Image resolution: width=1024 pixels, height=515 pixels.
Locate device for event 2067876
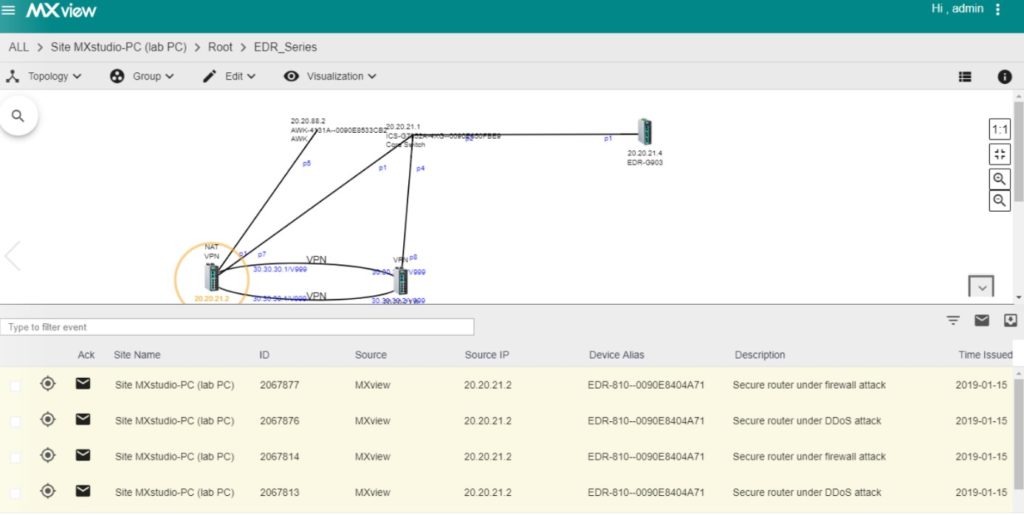48,420
